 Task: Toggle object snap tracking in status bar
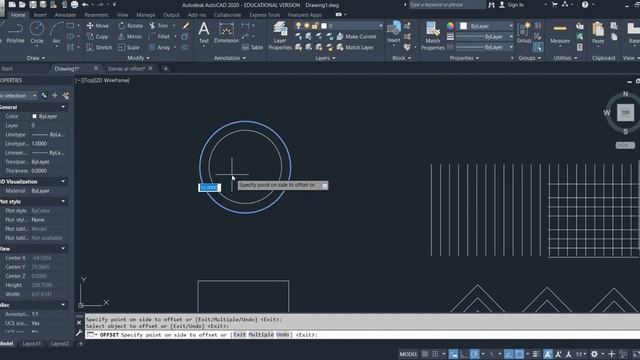[x=508, y=354]
